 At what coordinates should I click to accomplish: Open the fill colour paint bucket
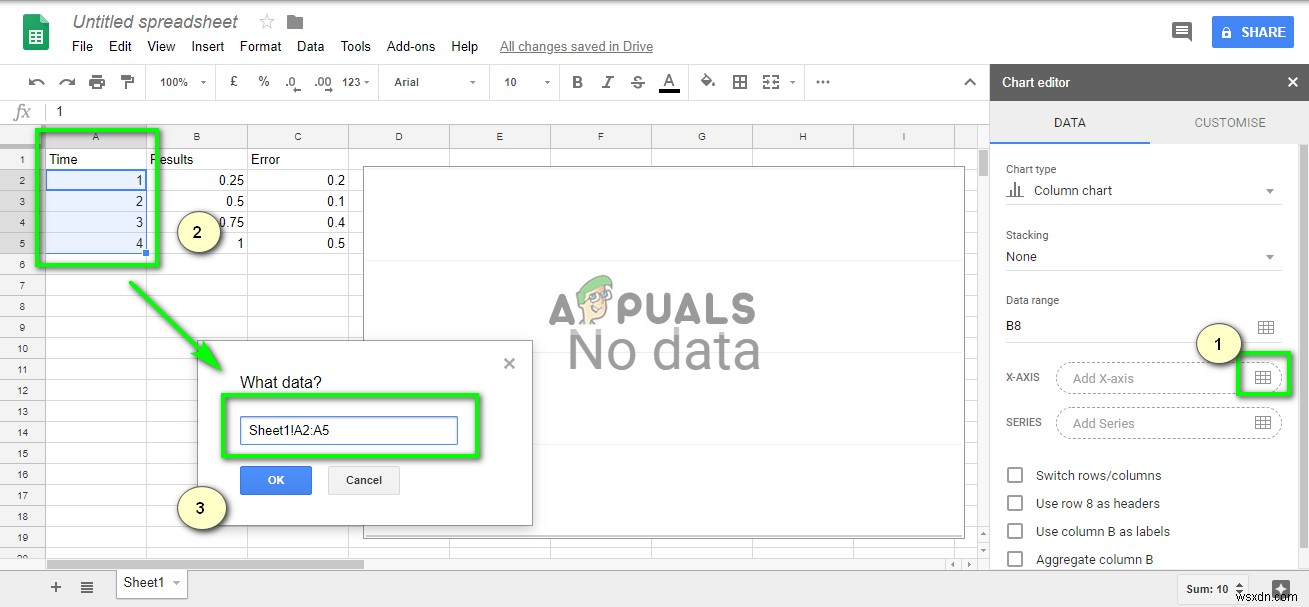[x=708, y=82]
